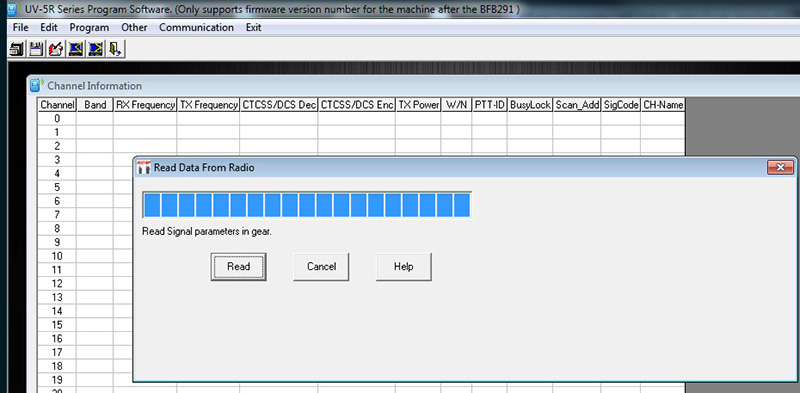Click the Band column header
Screen dimensions: 800x393
(95, 105)
